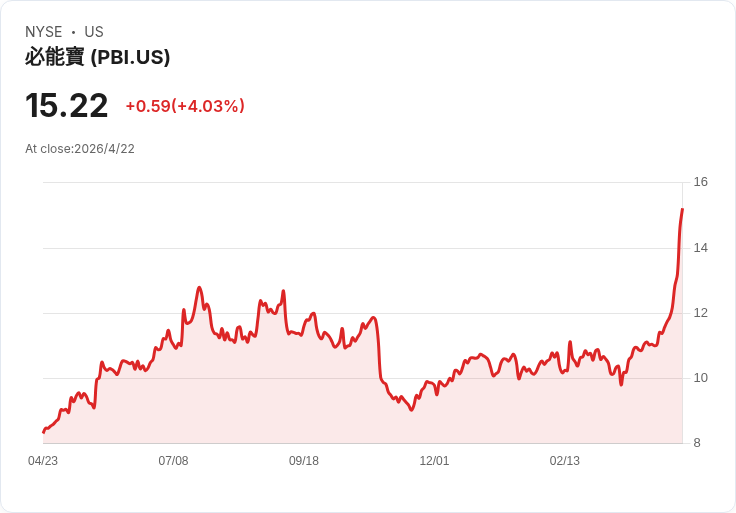
Task: Click the 10 y-axis price label
Action: (700, 378)
